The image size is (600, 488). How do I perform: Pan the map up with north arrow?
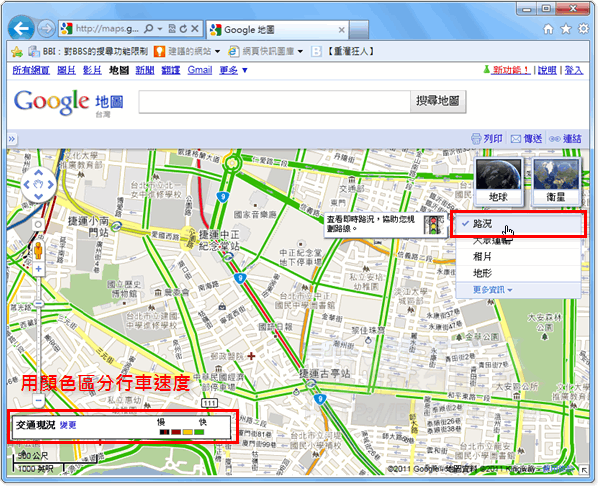38,173
